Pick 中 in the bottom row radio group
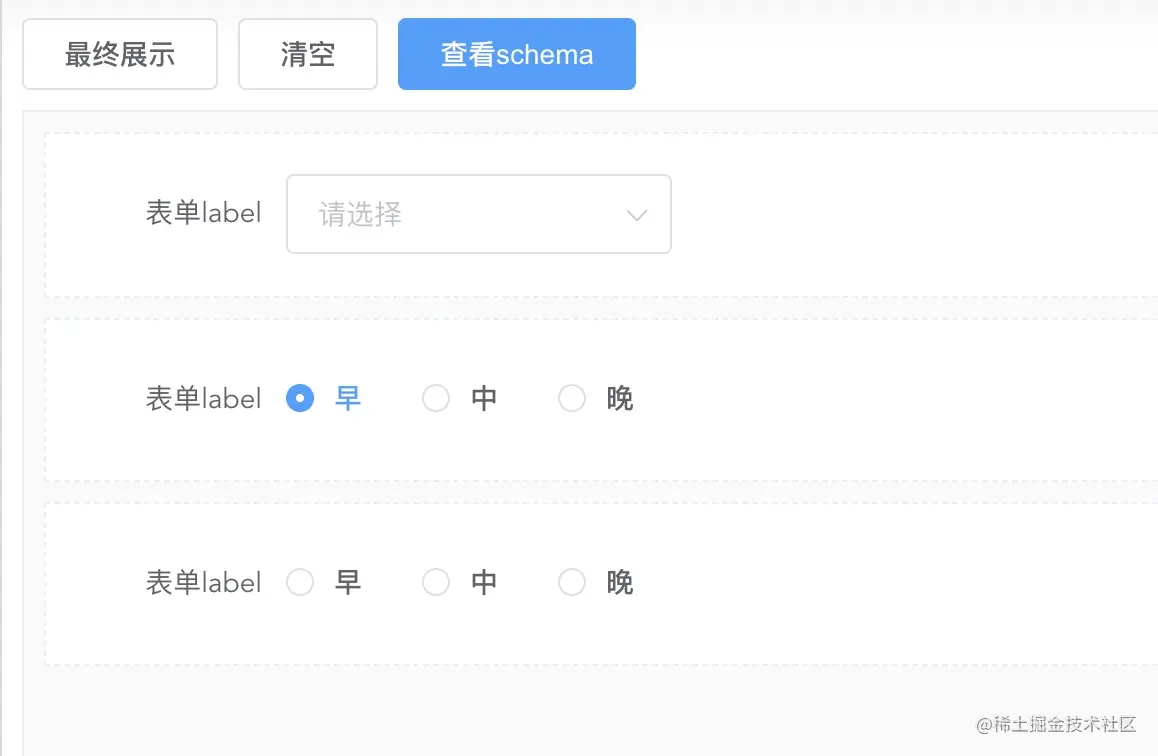1158x756 pixels. (x=436, y=582)
